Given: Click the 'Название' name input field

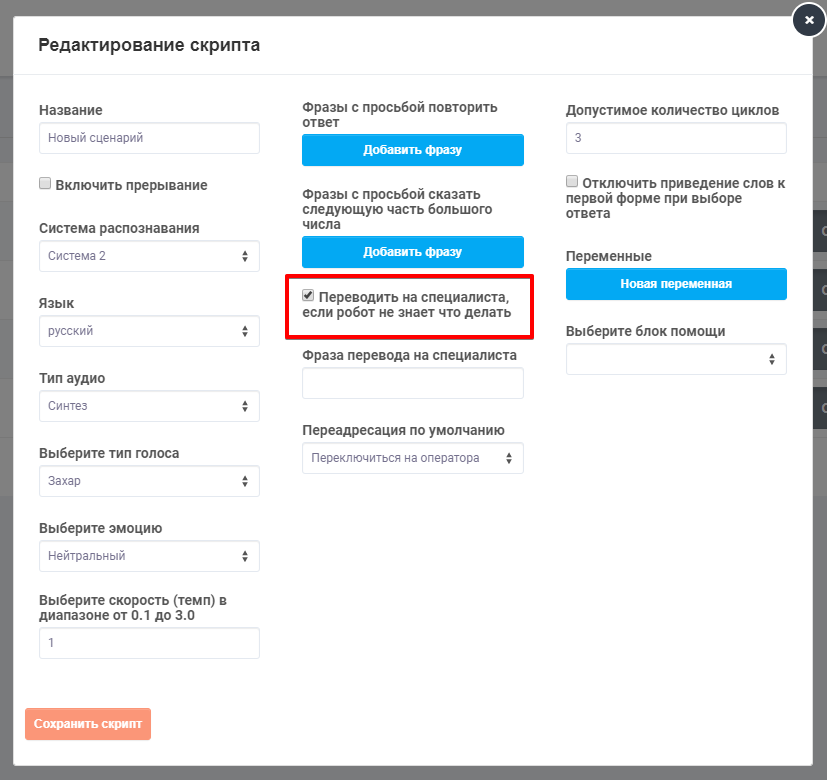Looking at the screenshot, I should click(149, 138).
